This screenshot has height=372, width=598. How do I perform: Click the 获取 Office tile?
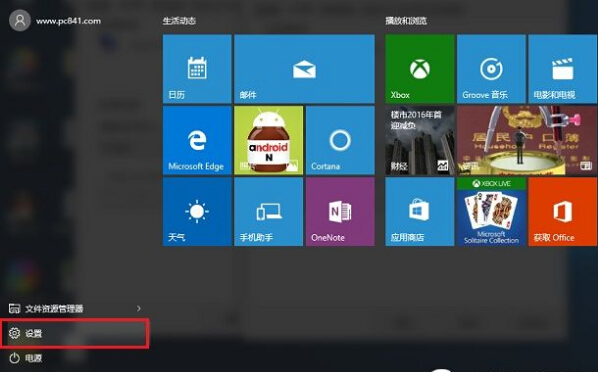[563, 212]
